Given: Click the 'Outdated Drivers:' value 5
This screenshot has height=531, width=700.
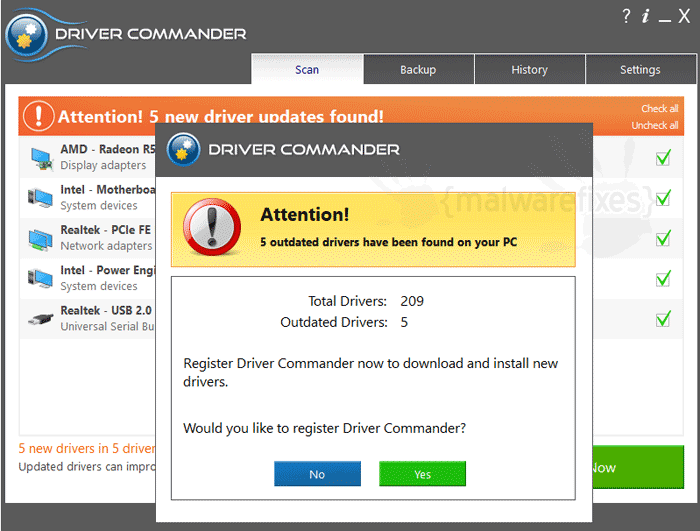Looking at the screenshot, I should pyautogui.click(x=404, y=322).
